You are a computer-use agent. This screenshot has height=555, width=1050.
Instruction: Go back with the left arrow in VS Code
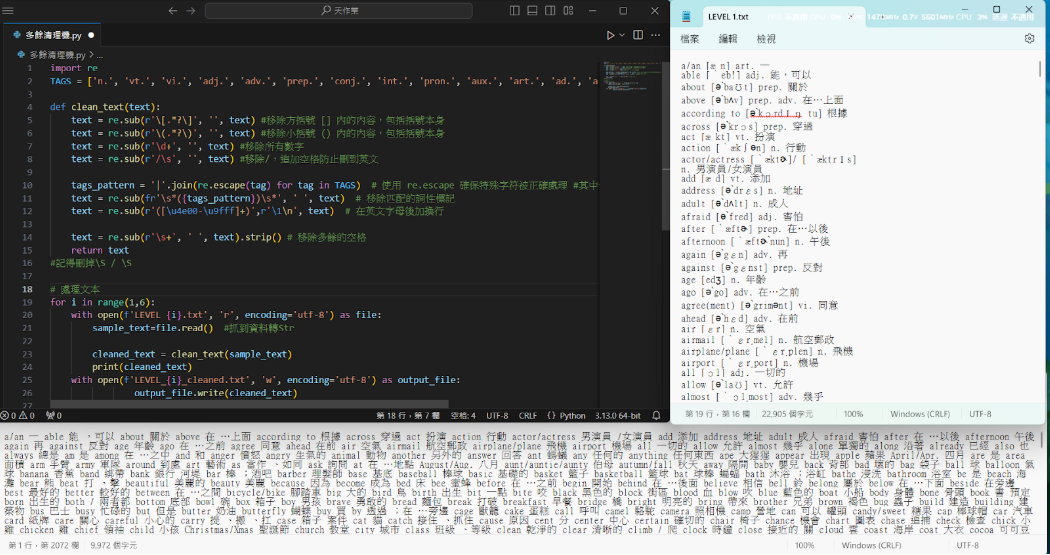pyautogui.click(x=173, y=11)
